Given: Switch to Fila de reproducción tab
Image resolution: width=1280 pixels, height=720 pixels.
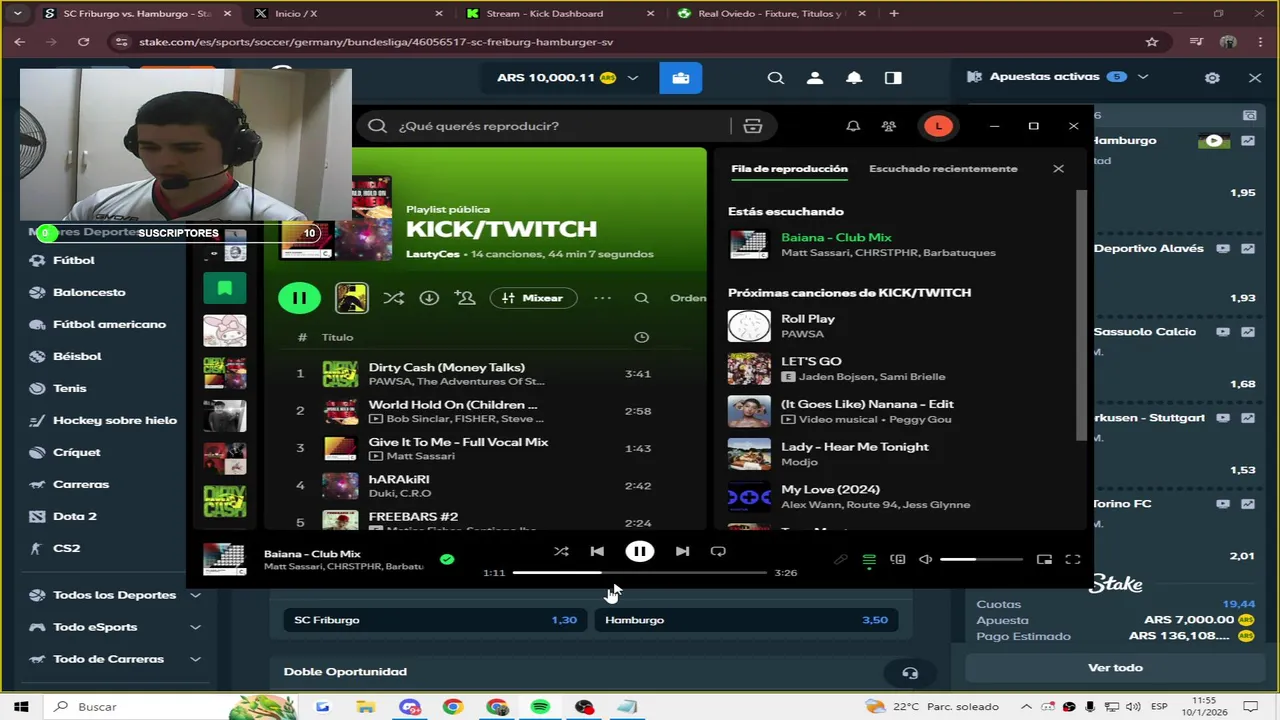Looking at the screenshot, I should [789, 169].
